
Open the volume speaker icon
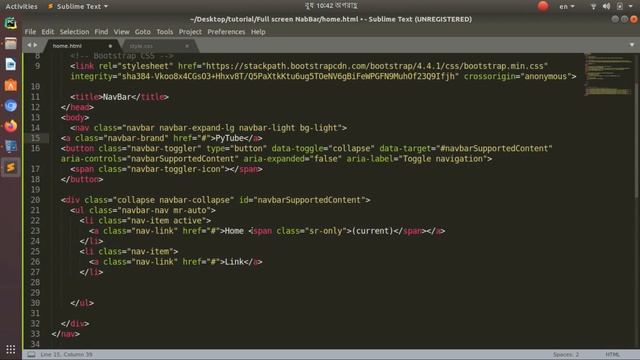(606, 7)
